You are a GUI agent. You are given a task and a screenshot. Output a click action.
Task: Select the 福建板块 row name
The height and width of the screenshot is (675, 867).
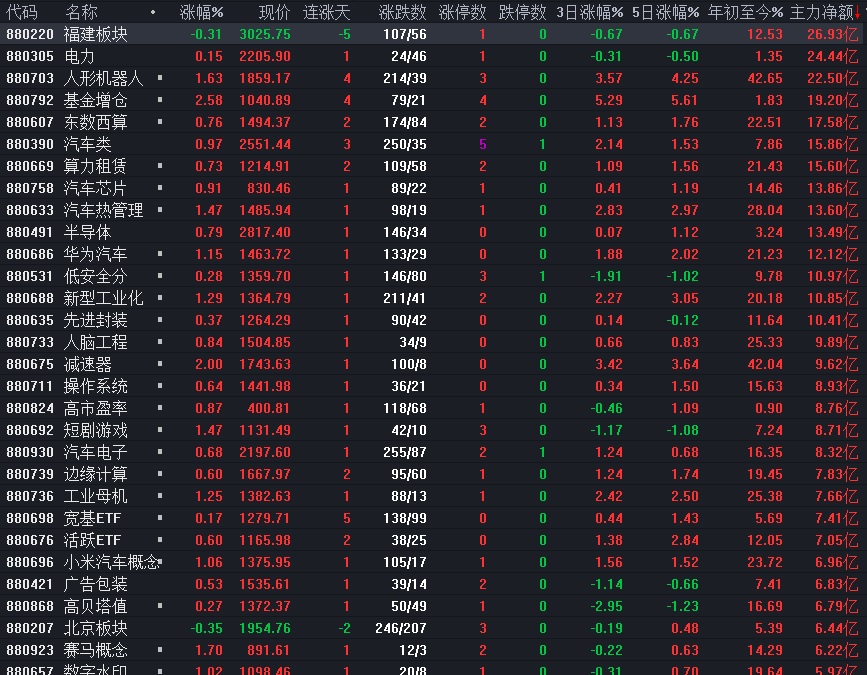tap(96, 34)
